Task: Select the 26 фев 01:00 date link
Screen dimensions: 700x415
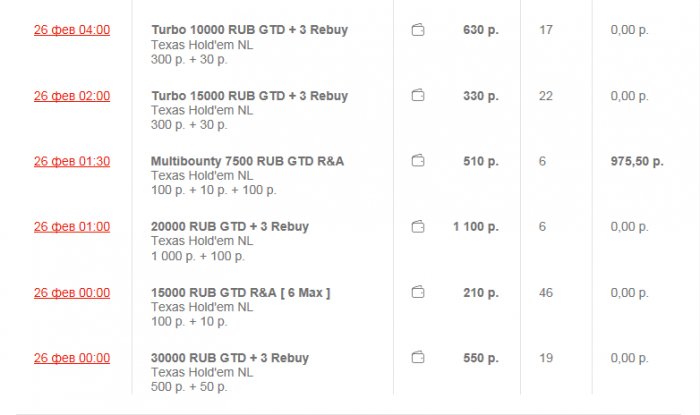Action: point(72,227)
